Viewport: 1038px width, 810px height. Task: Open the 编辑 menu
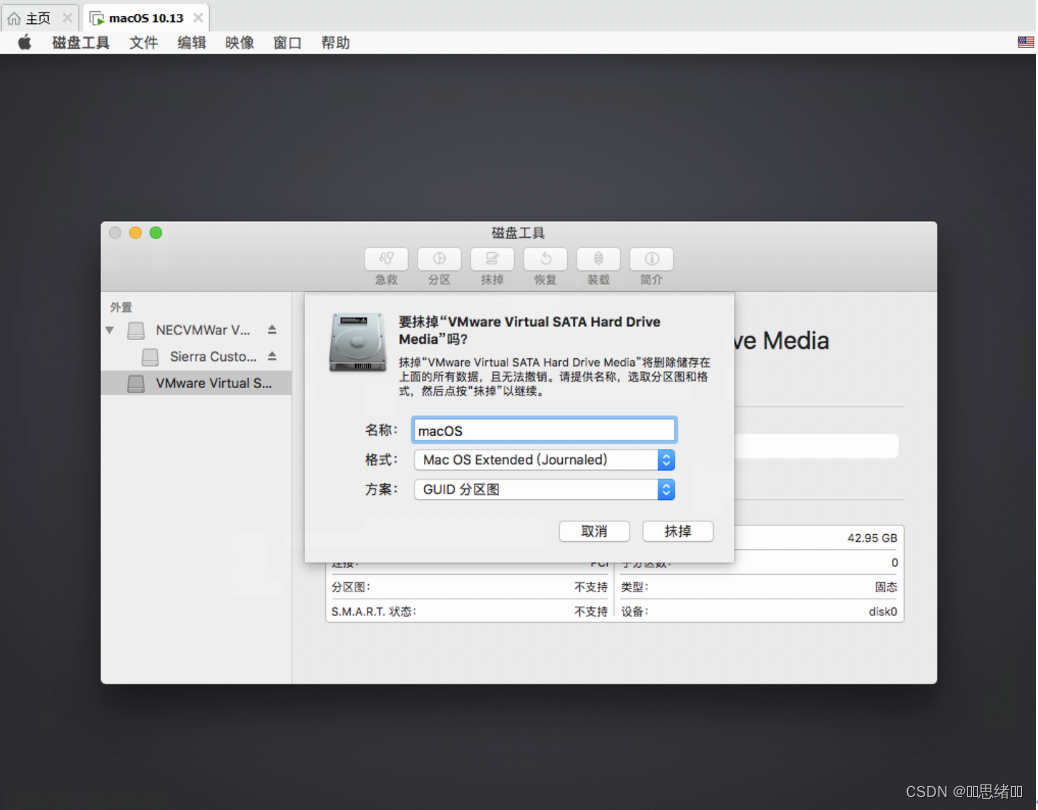[192, 43]
